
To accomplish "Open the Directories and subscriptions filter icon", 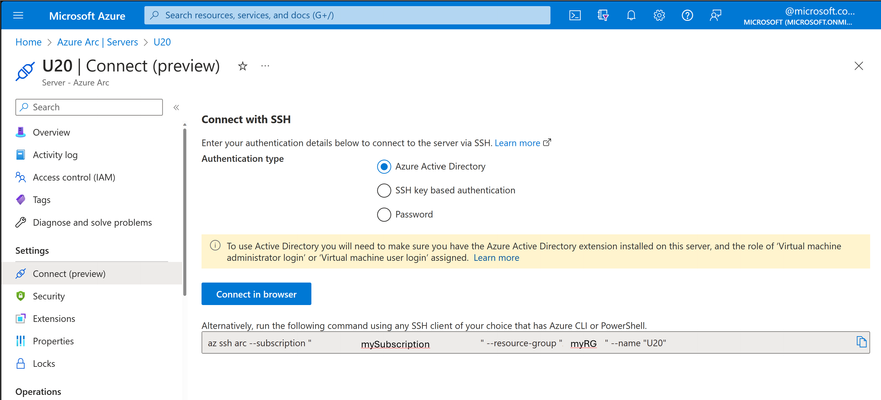I will (603, 15).
